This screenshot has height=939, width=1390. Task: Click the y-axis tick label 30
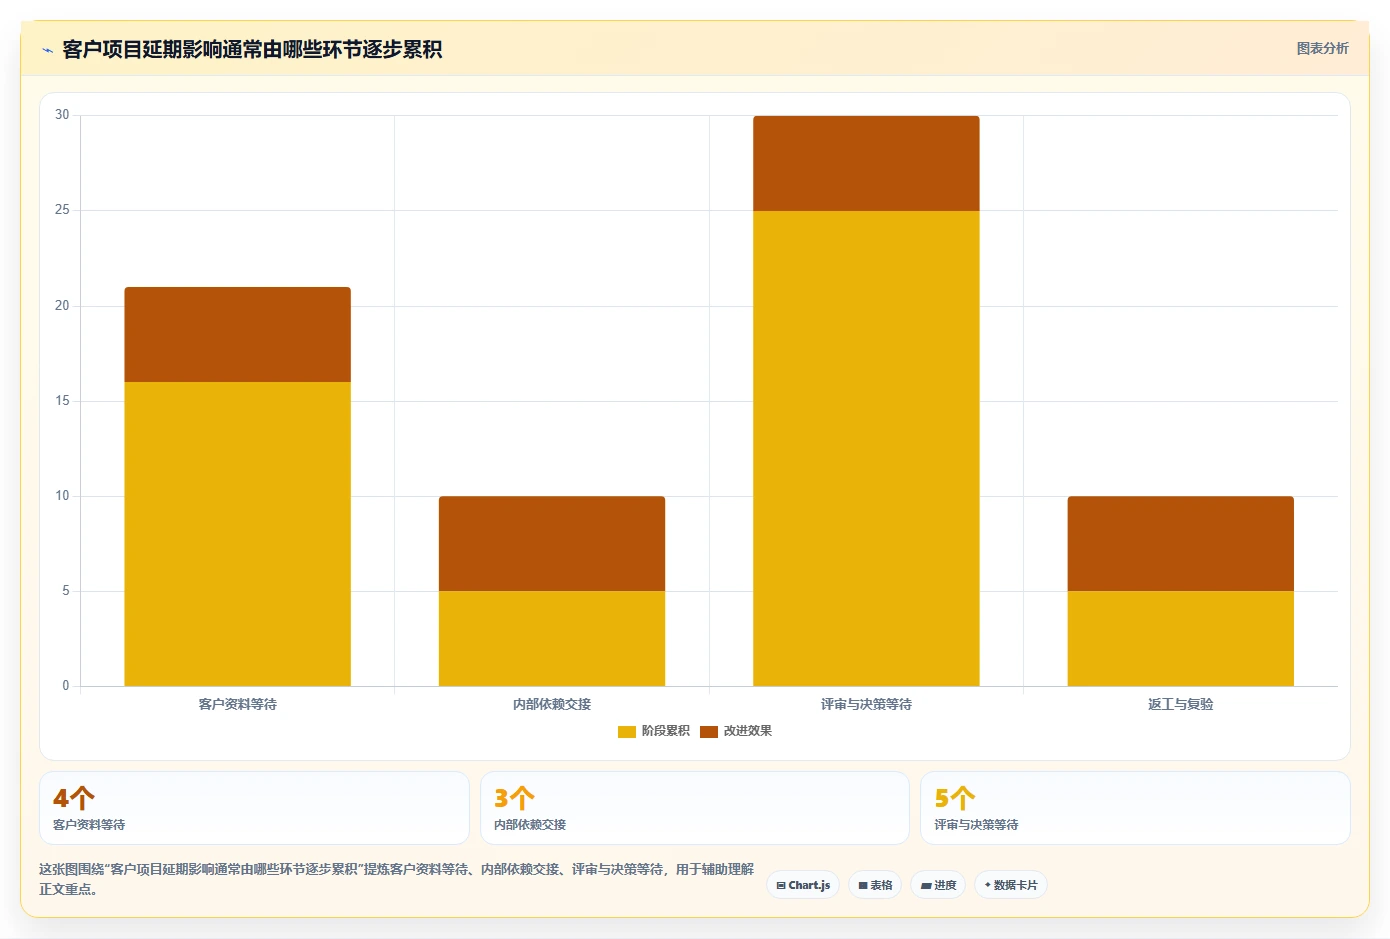[62, 115]
